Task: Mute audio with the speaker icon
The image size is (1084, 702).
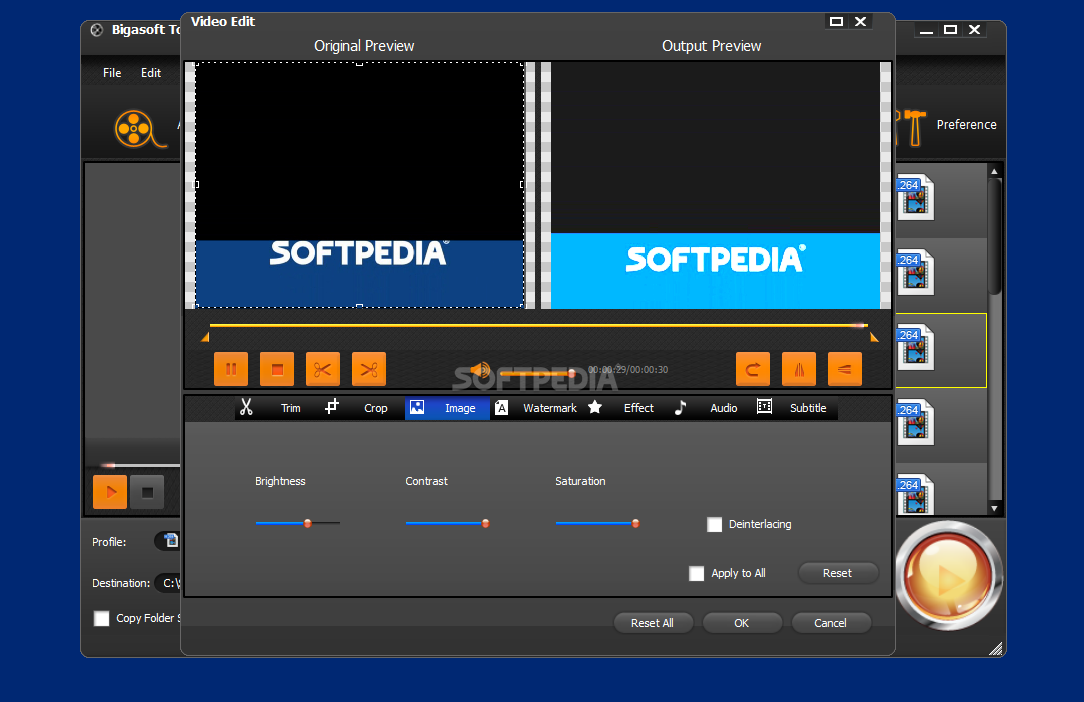Action: click(480, 370)
